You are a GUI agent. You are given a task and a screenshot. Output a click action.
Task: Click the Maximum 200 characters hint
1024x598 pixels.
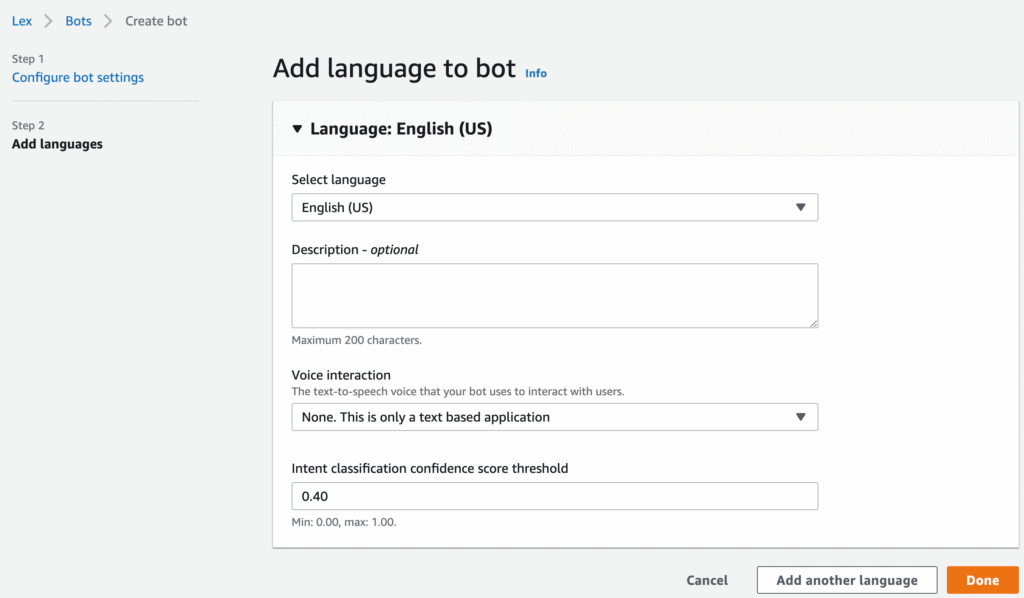tap(357, 340)
